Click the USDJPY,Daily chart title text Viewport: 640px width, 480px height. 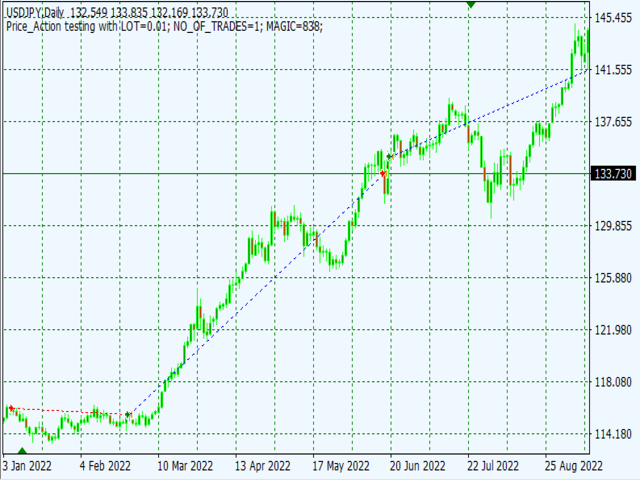35,13
